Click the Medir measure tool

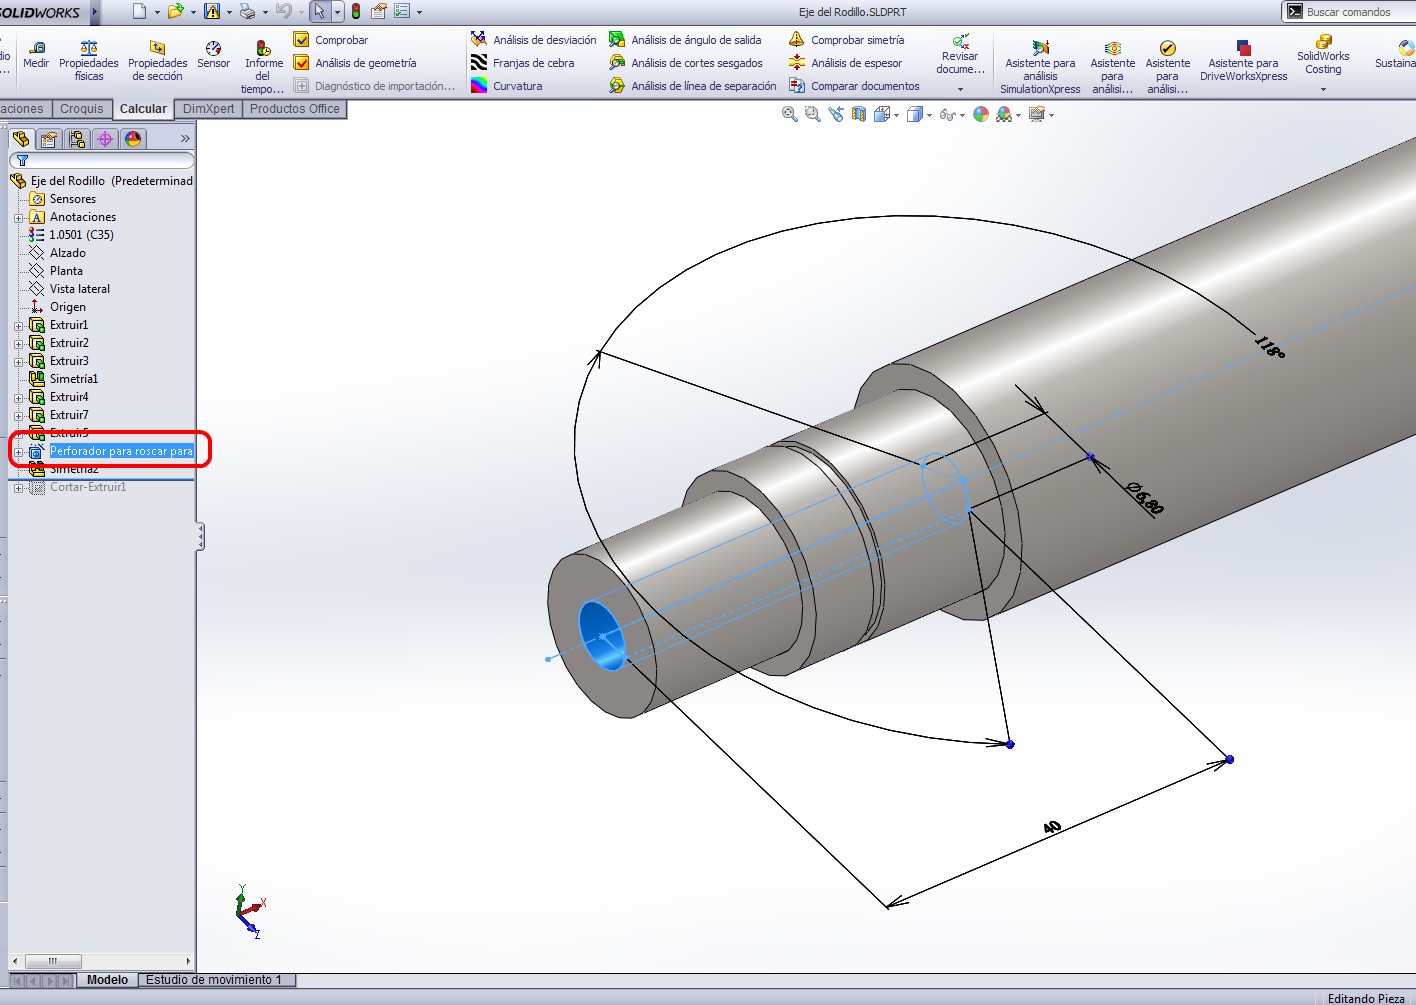point(36,55)
